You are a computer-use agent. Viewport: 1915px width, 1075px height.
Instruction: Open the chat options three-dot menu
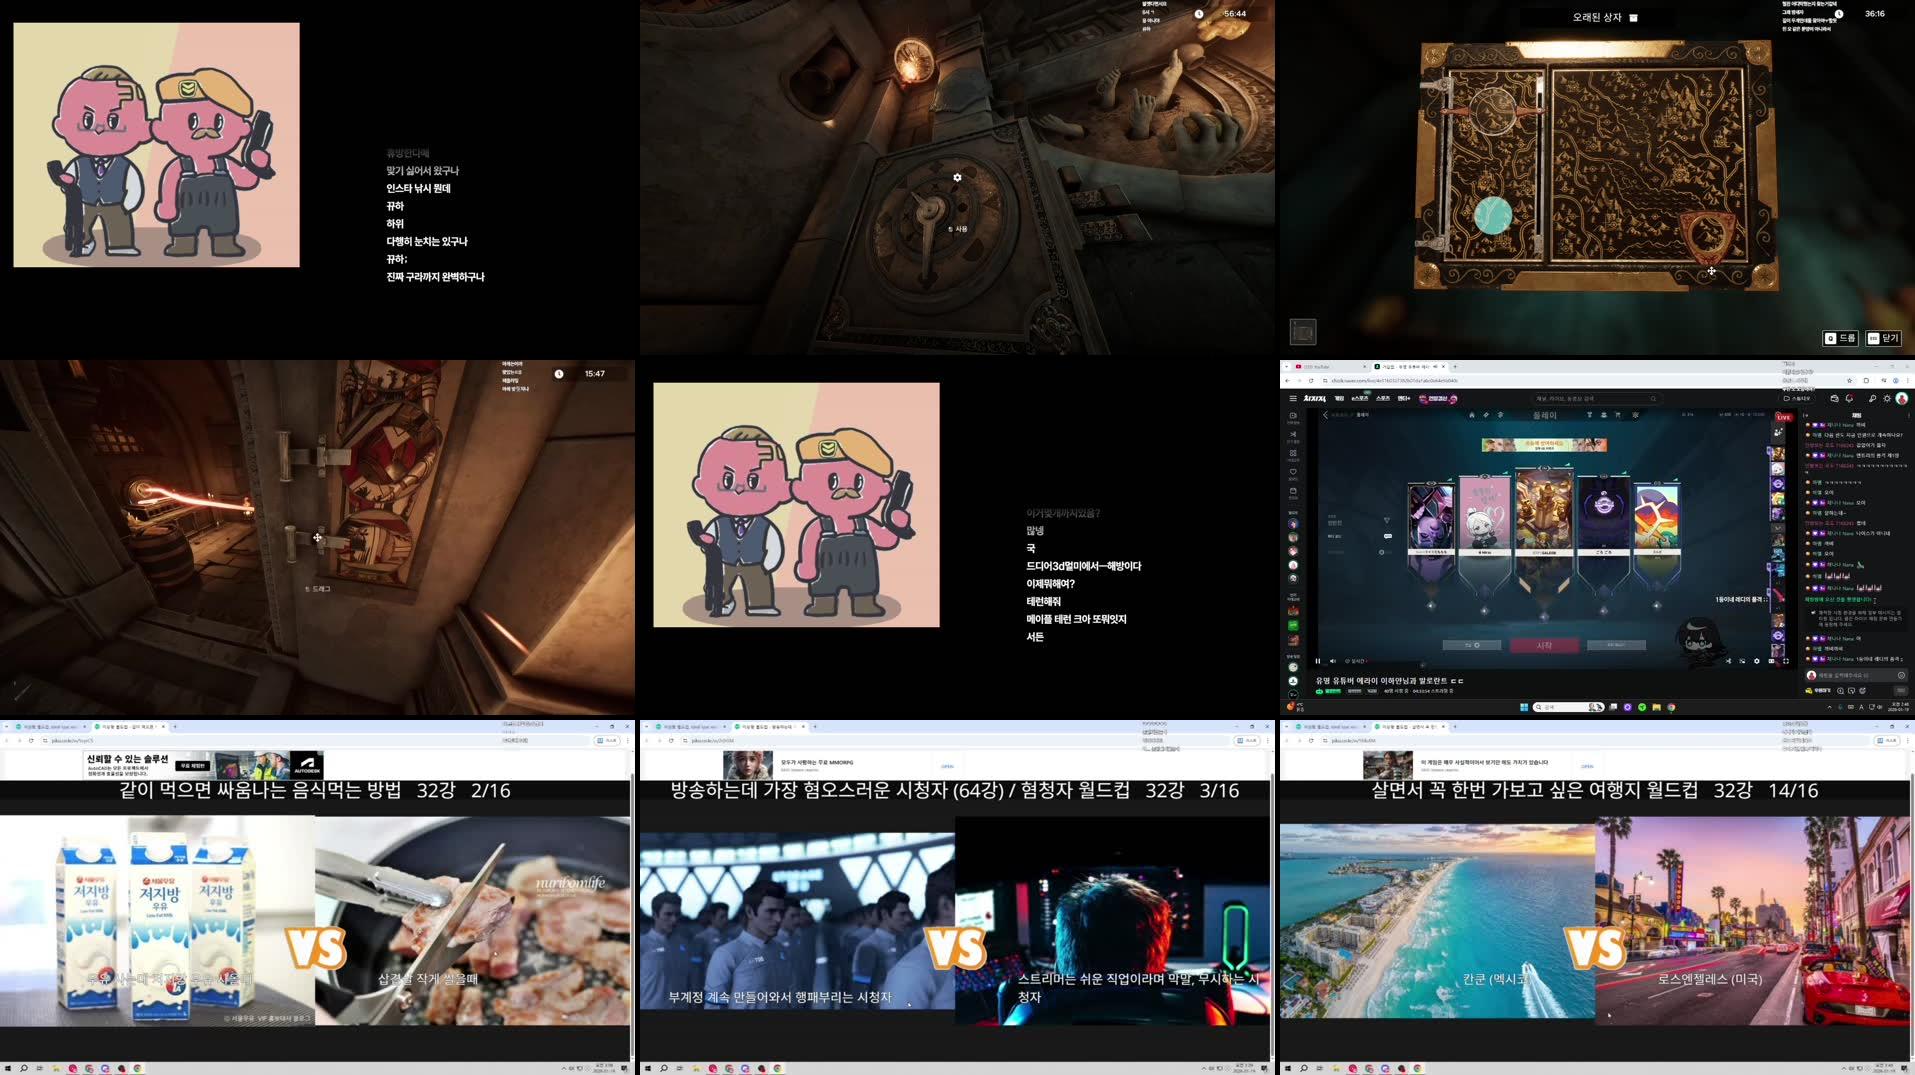pyautogui.click(x=1906, y=415)
